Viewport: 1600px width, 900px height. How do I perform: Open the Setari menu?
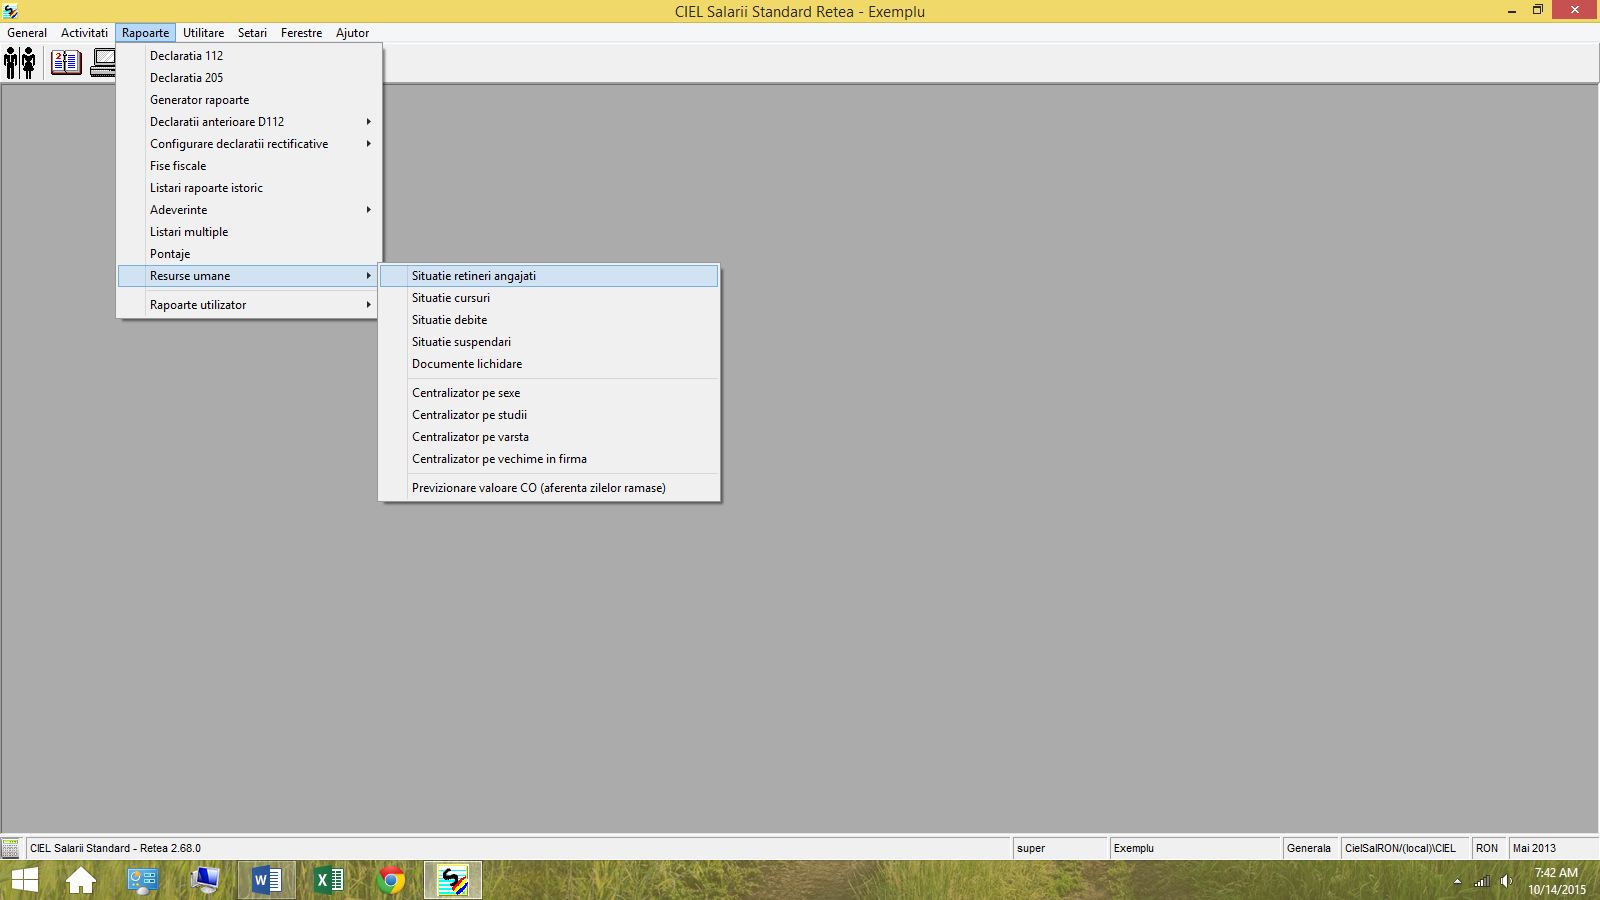click(x=252, y=33)
